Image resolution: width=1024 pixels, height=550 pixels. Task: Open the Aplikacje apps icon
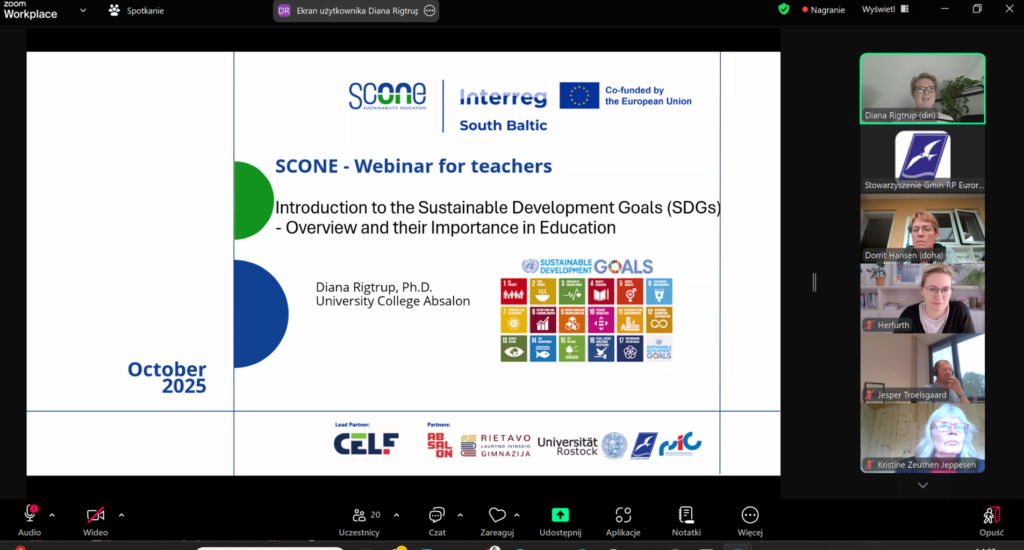(623, 516)
